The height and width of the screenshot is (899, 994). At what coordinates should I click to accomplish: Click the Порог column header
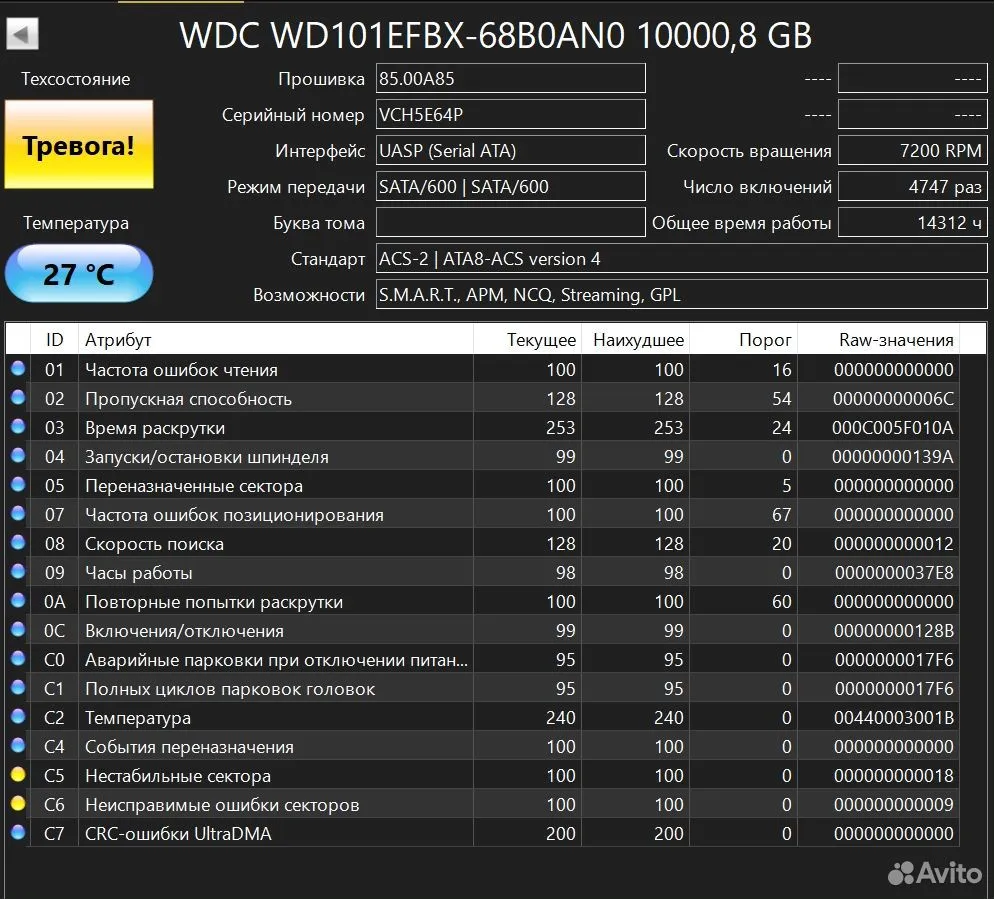coord(744,339)
